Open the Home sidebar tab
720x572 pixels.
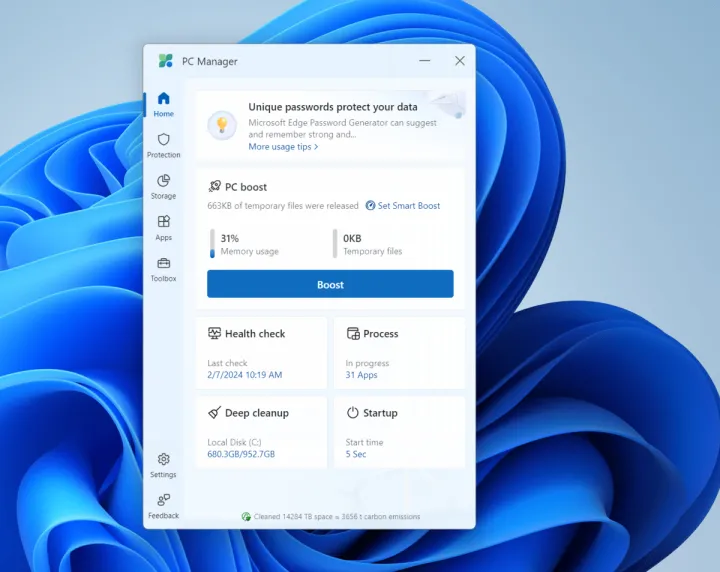click(x=163, y=103)
